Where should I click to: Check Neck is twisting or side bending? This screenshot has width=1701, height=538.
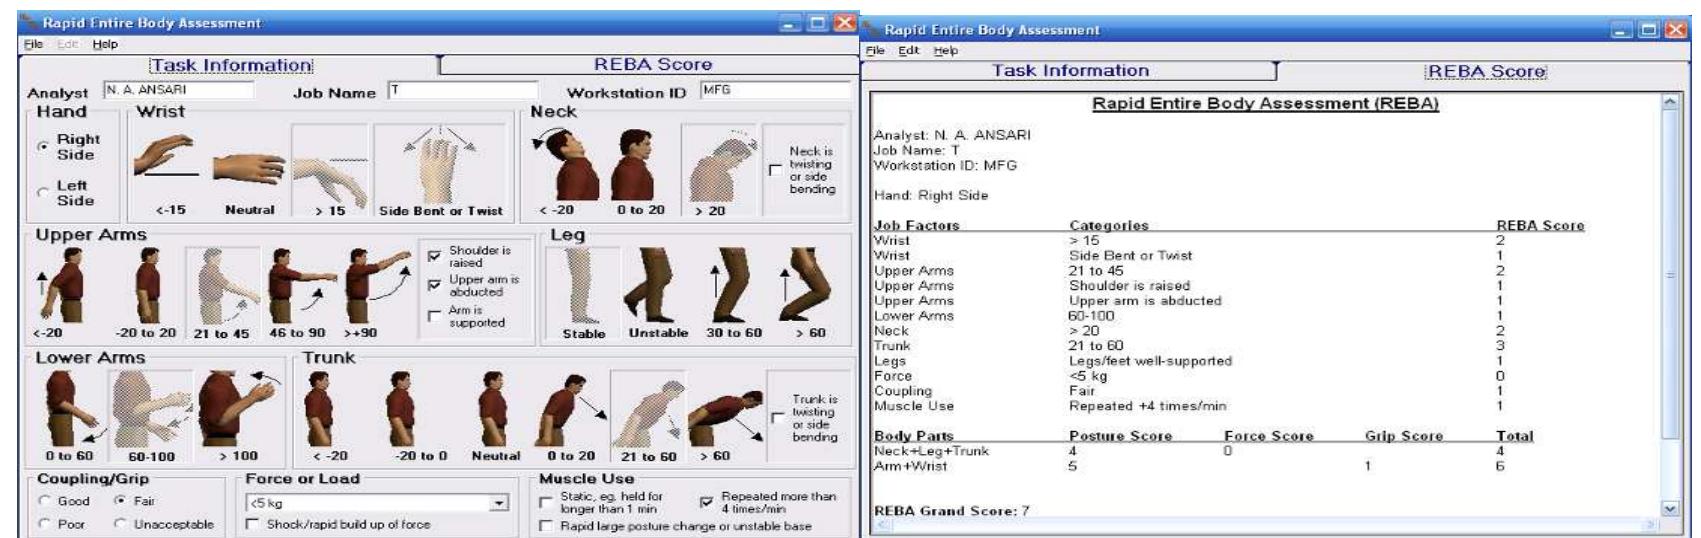point(776,170)
